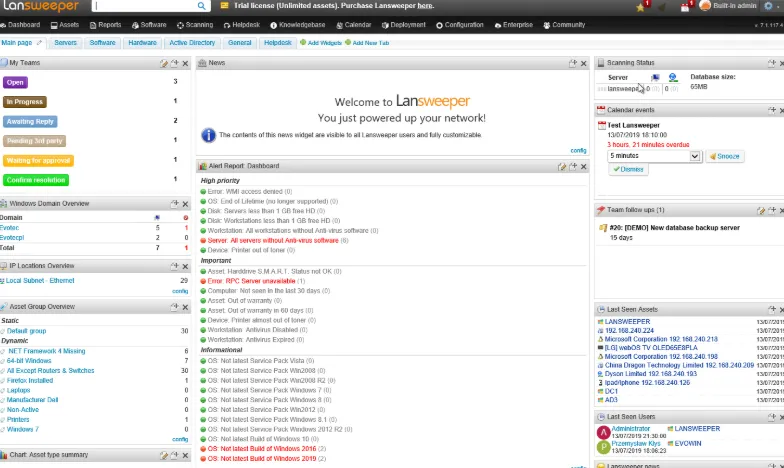Switch to the Hardware dashboard tab
784x468 pixels.
coord(142,43)
